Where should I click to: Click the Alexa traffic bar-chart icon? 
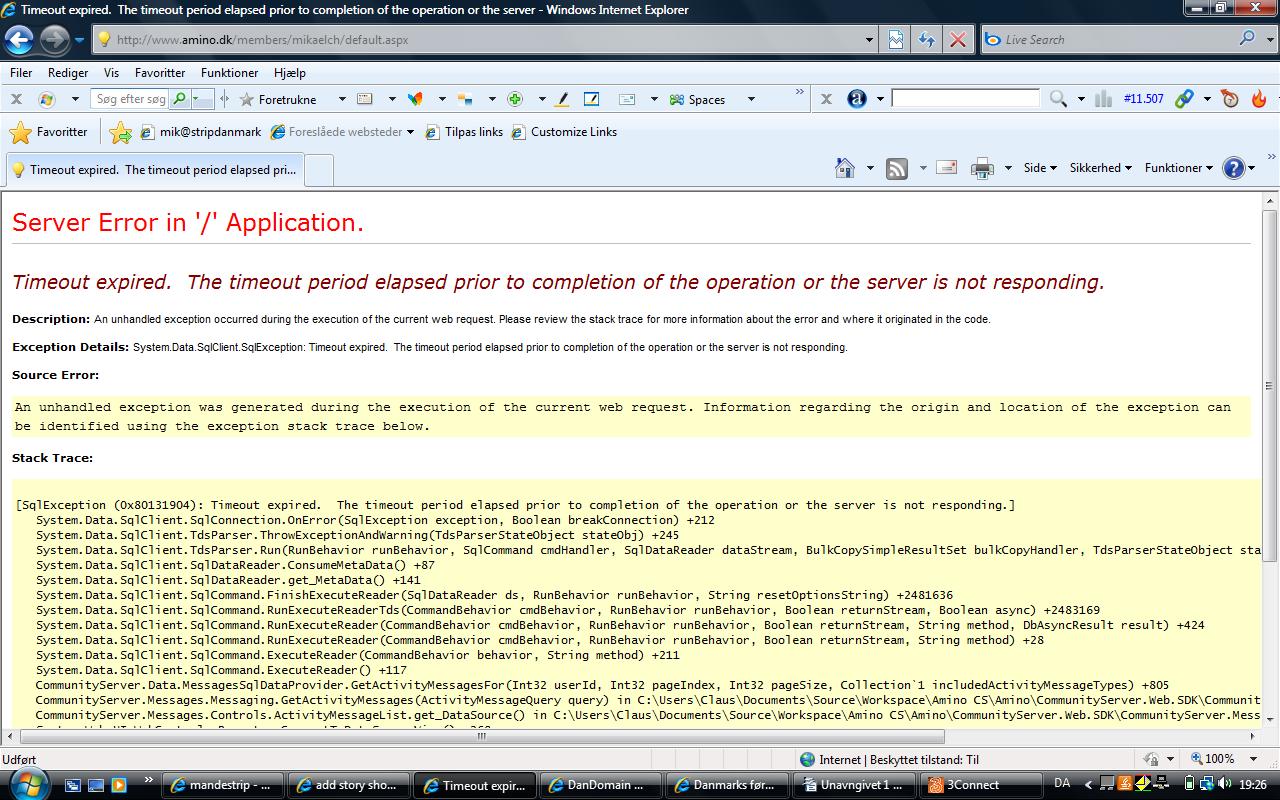1104,98
